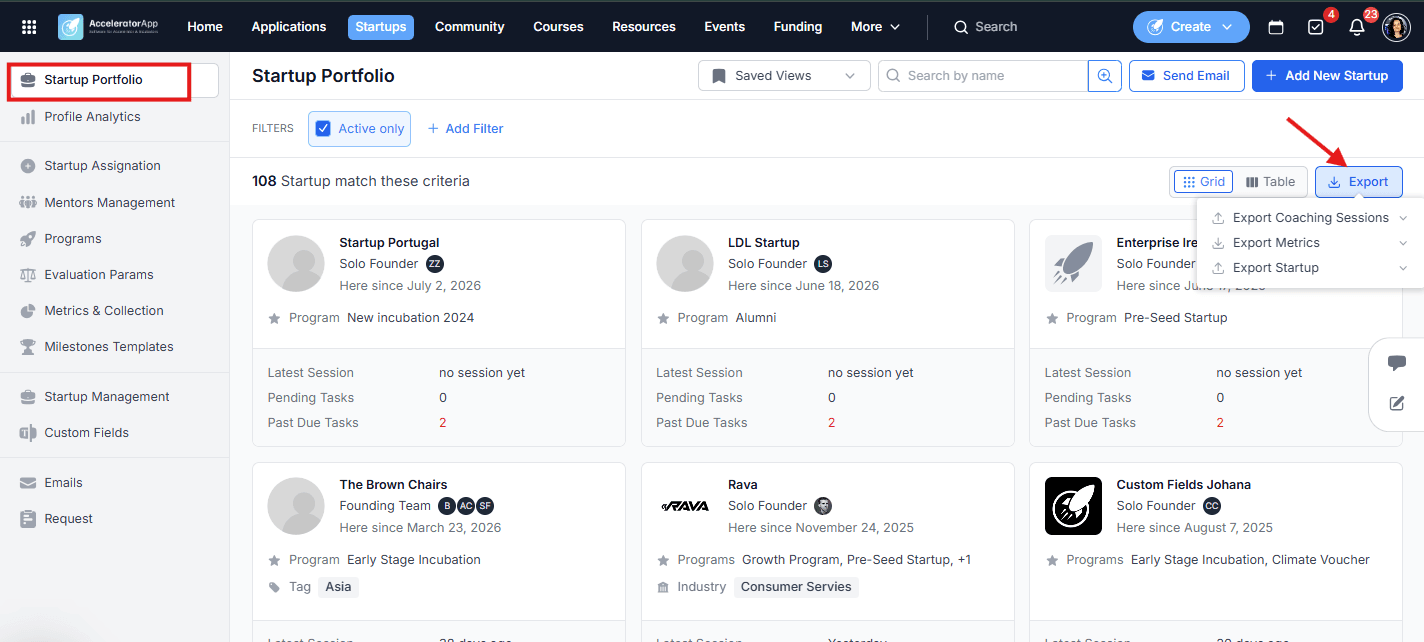Open the chat bubble floating icon
Screen dimensions: 1424x642
point(1397,363)
